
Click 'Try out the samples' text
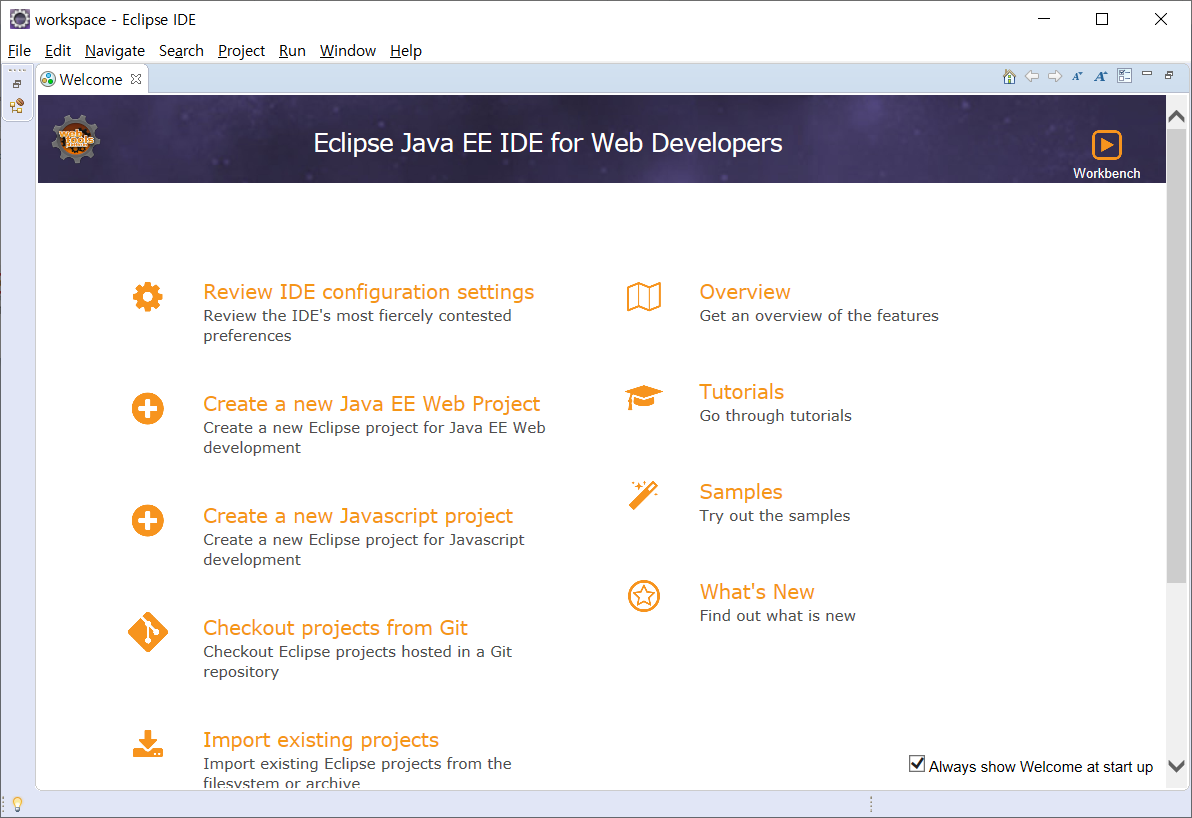click(x=775, y=515)
